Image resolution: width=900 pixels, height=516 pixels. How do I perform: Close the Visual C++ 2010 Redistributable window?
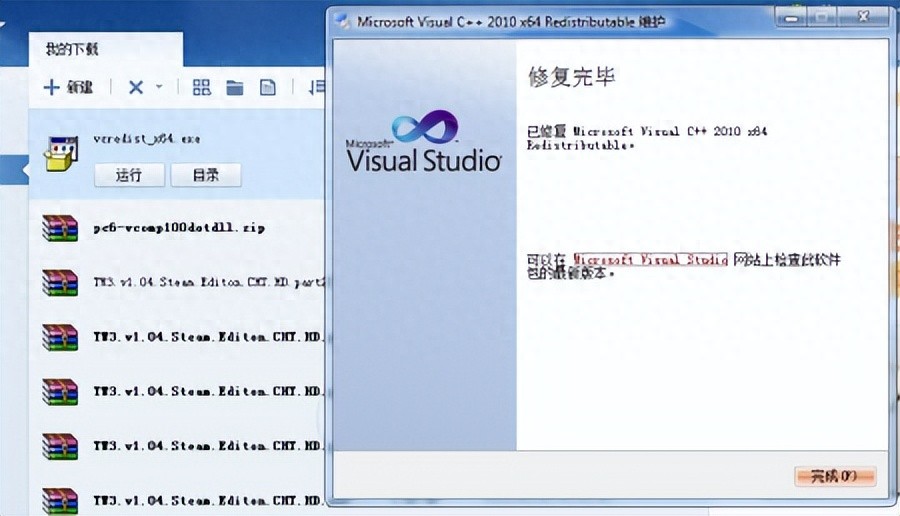click(863, 19)
